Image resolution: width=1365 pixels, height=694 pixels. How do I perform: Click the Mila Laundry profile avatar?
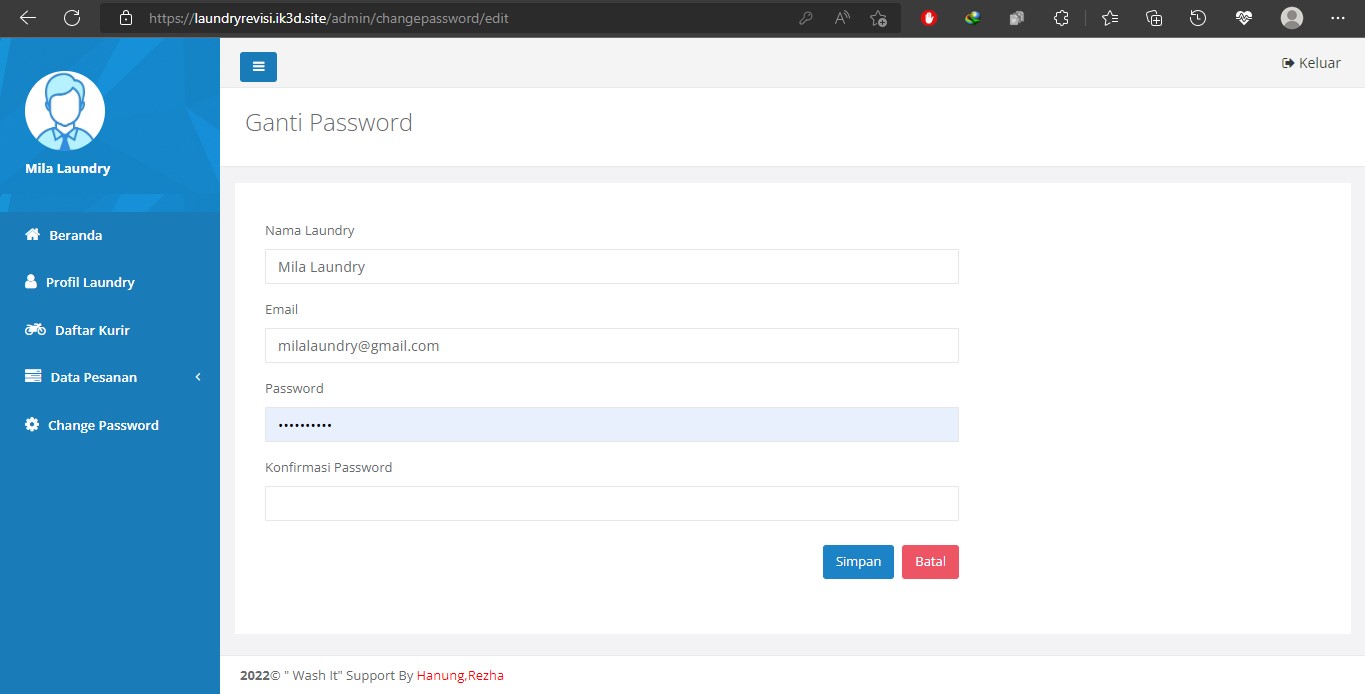[65, 111]
